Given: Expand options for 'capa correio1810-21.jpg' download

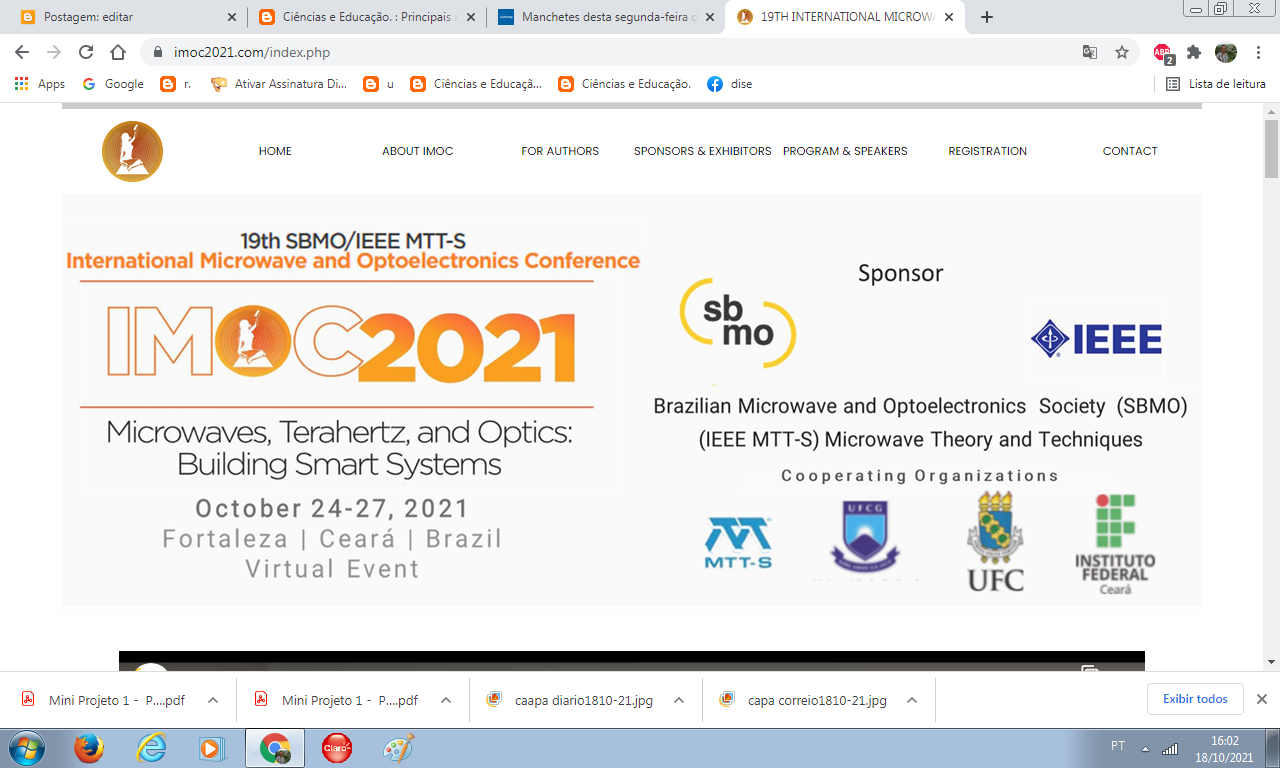Looking at the screenshot, I should click(x=912, y=700).
